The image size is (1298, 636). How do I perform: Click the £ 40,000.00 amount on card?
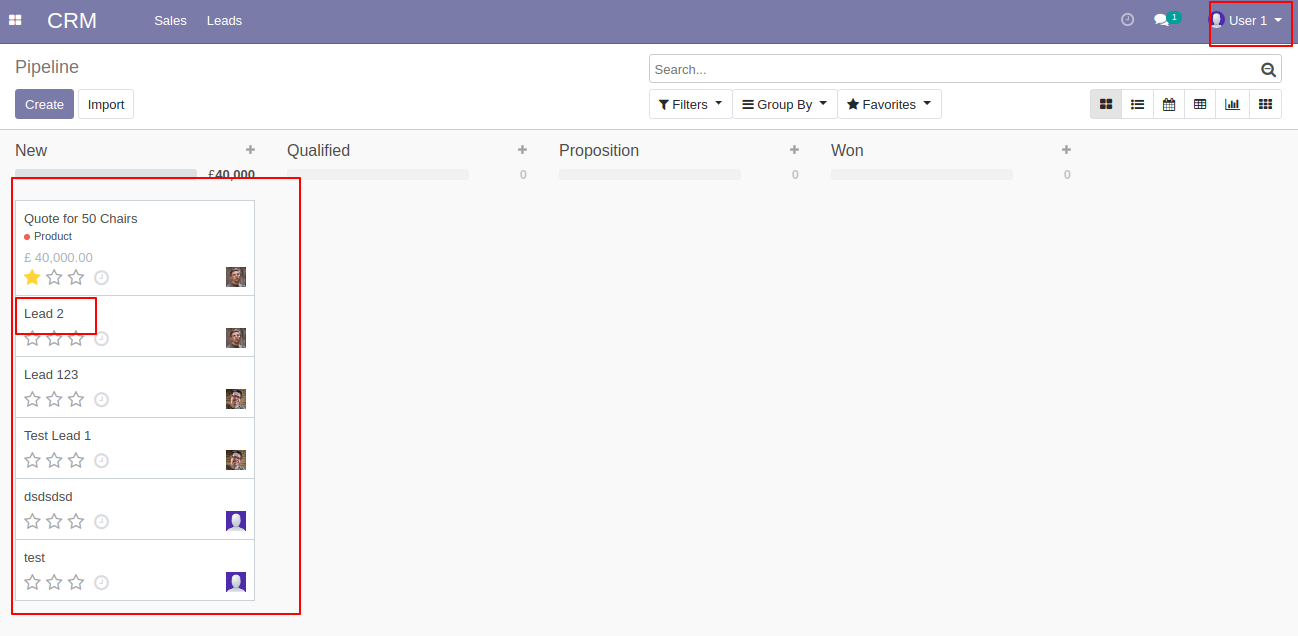click(58, 257)
